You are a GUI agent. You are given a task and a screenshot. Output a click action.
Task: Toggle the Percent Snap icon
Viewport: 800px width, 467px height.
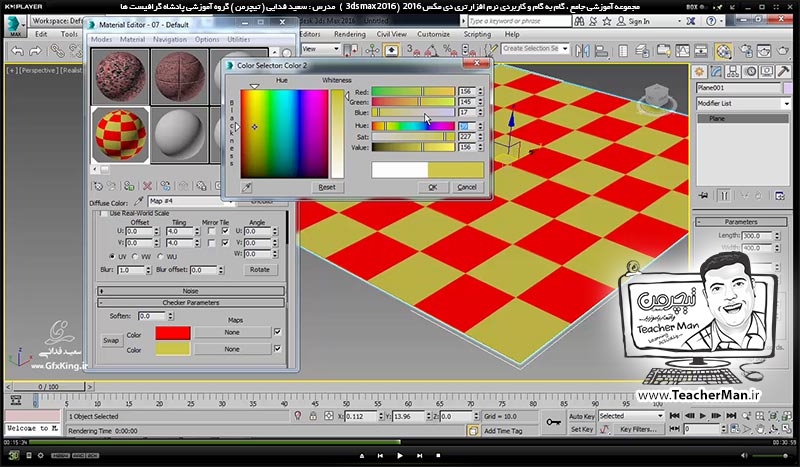[x=449, y=50]
